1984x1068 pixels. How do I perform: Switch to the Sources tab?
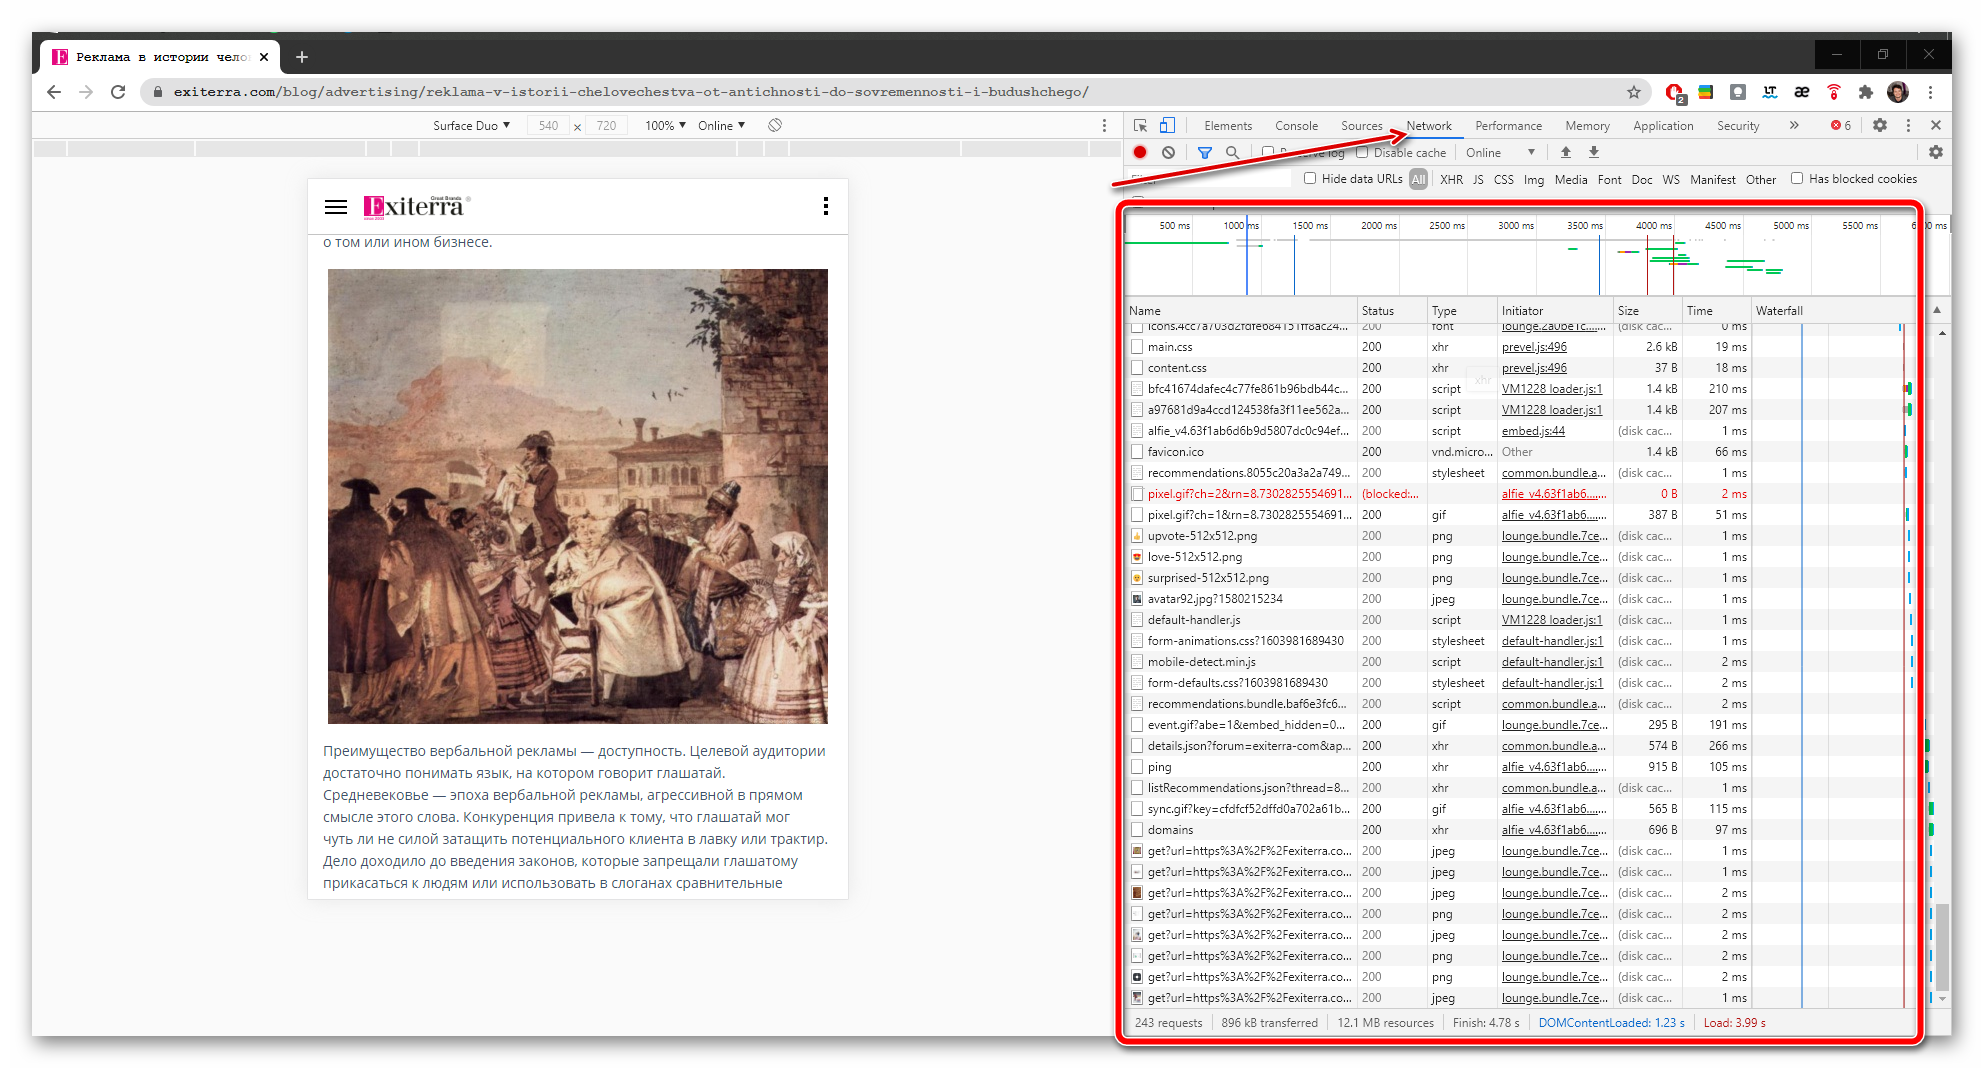coord(1361,125)
